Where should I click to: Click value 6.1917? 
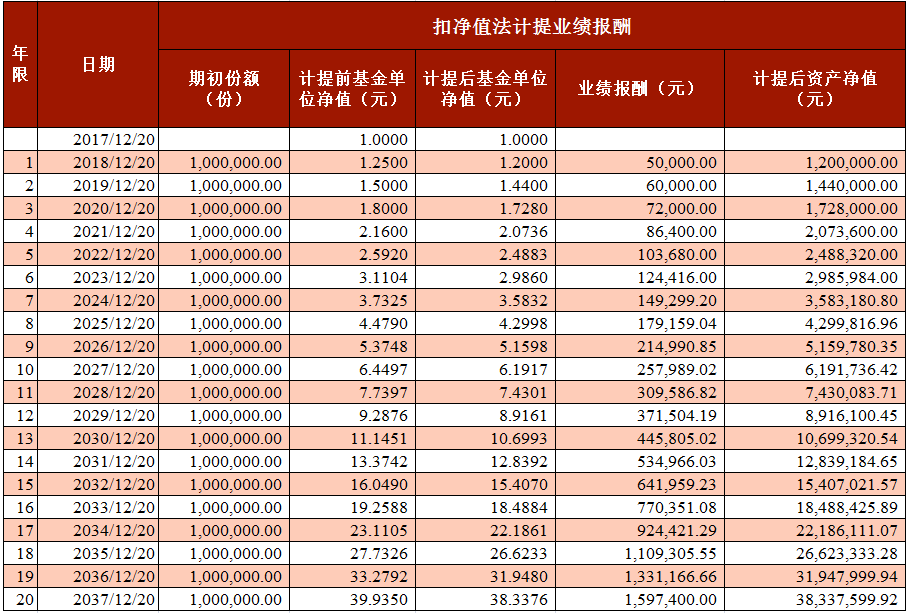pos(485,369)
